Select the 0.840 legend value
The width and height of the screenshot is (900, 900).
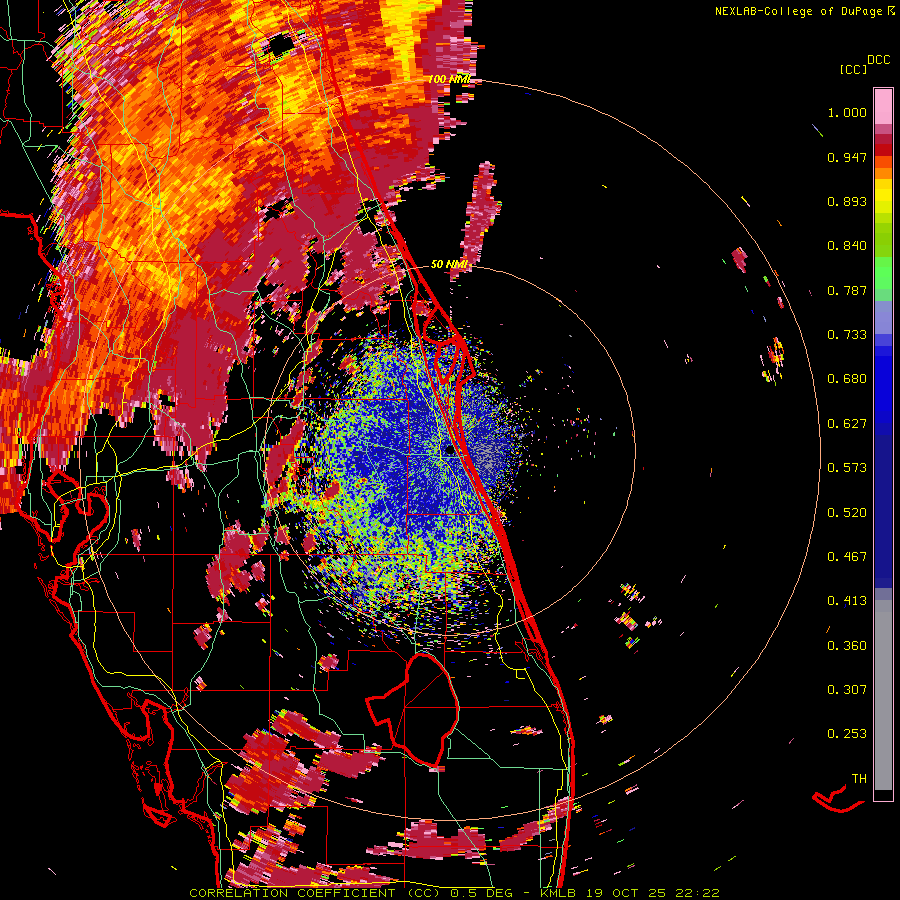(x=847, y=246)
